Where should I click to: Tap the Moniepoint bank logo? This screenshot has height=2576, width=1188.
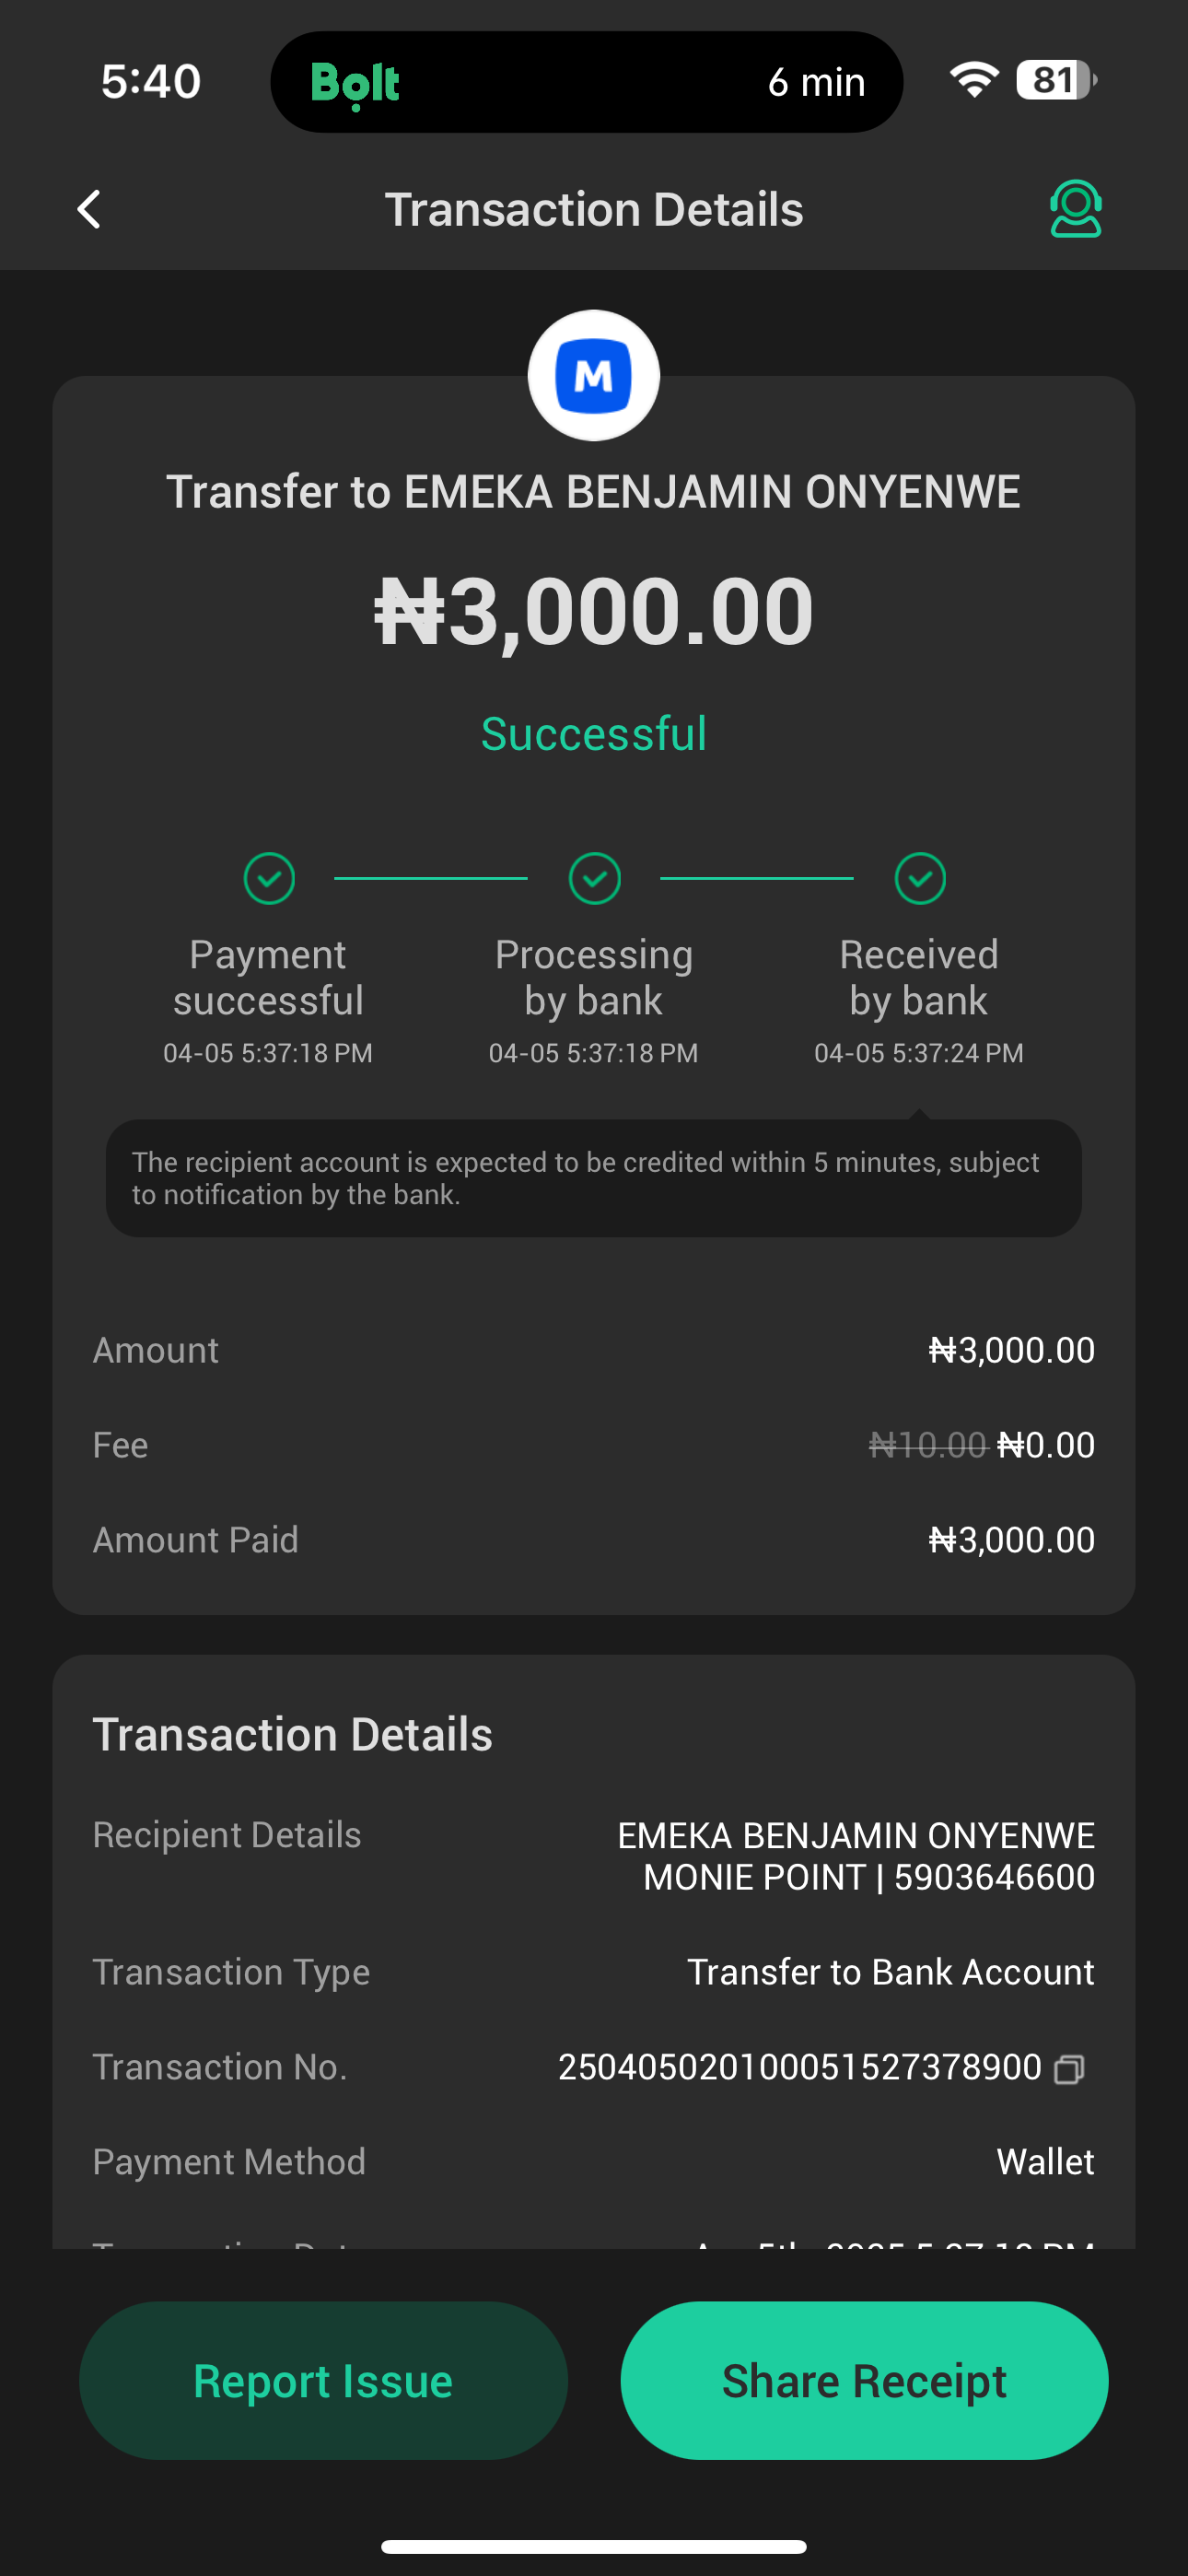593,376
